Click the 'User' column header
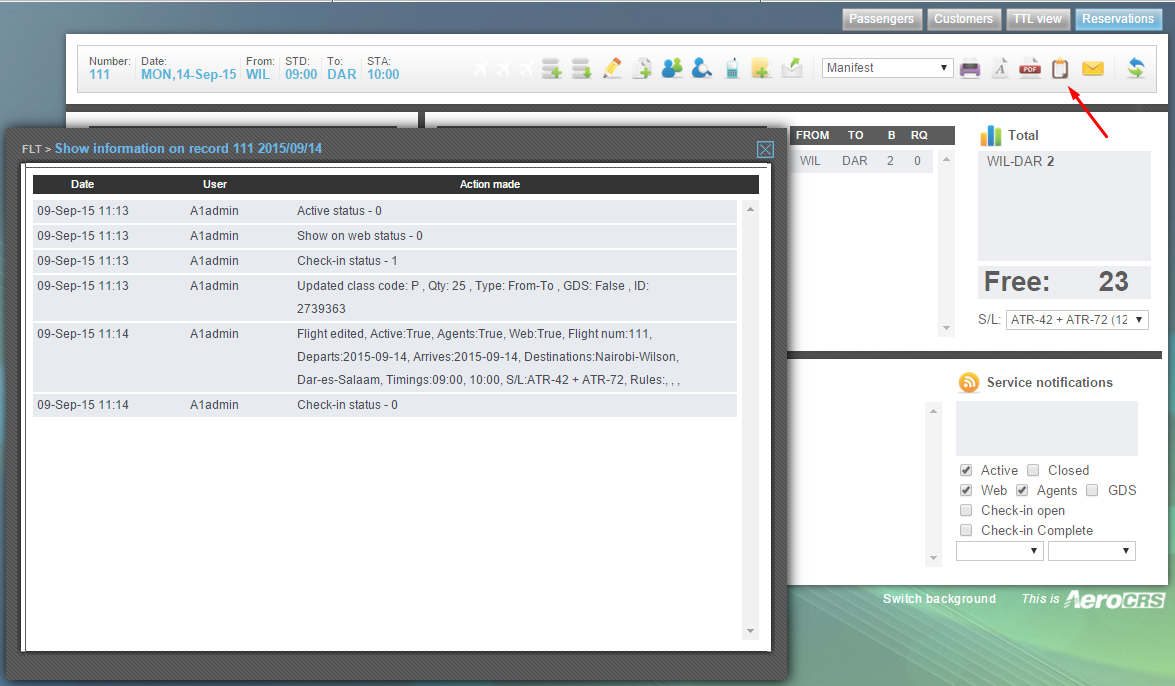The image size is (1175, 686). (x=214, y=184)
